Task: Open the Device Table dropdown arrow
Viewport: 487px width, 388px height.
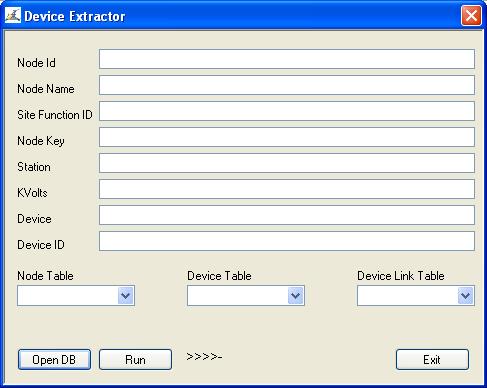Action: (x=296, y=295)
